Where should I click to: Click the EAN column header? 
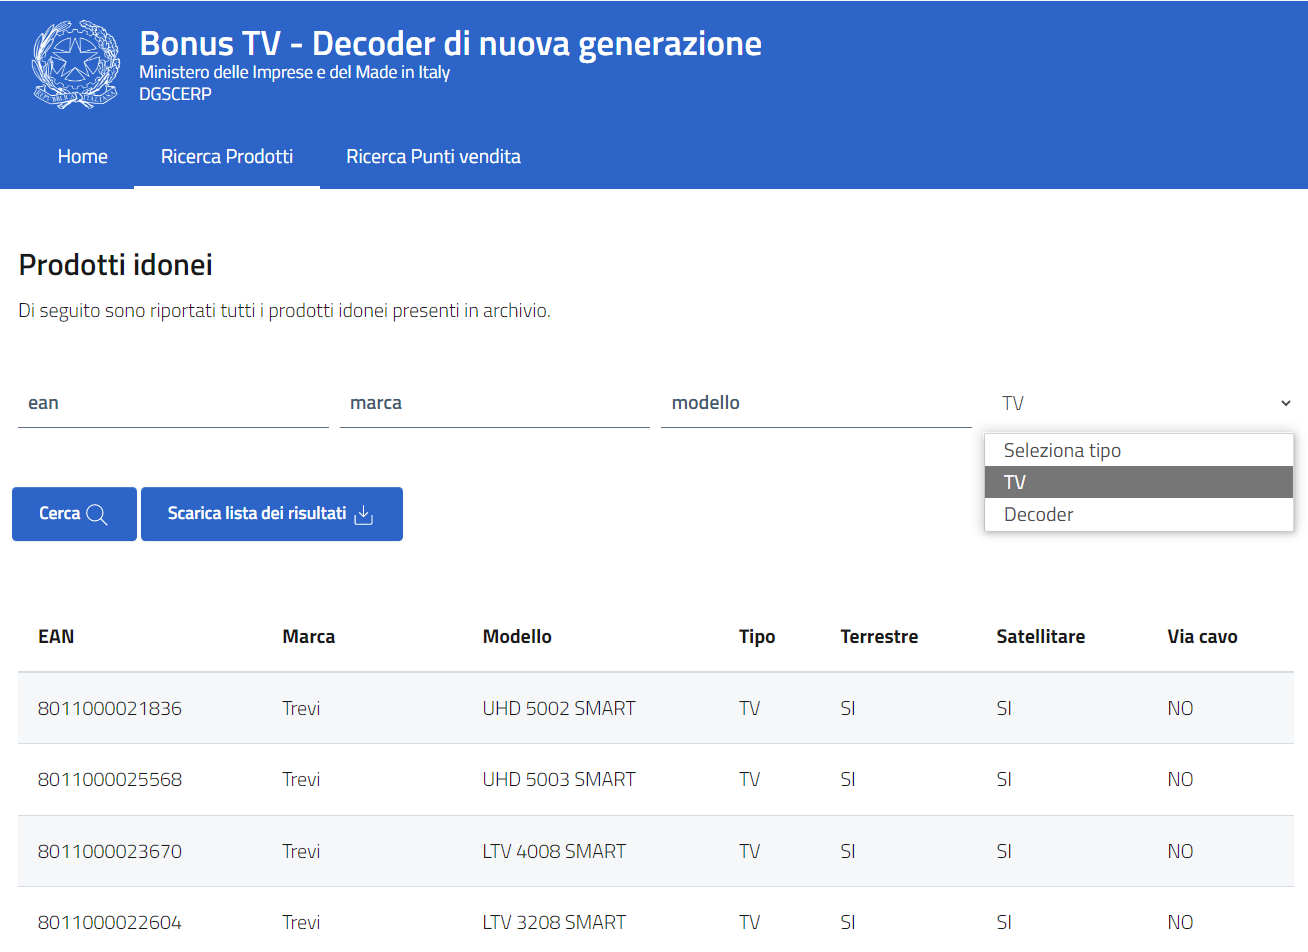(56, 636)
